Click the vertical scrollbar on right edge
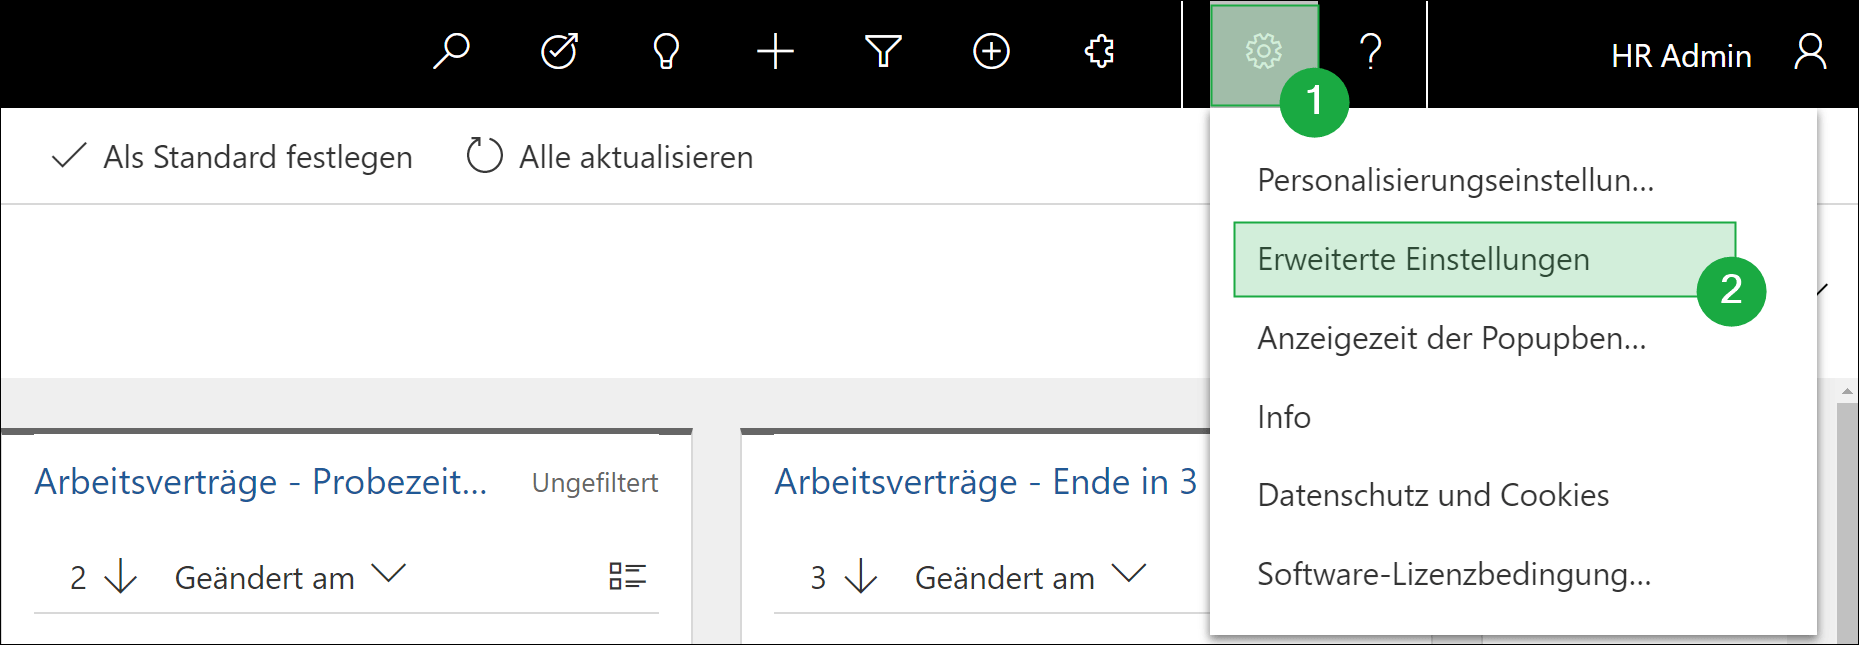The image size is (1859, 645). point(1846,520)
